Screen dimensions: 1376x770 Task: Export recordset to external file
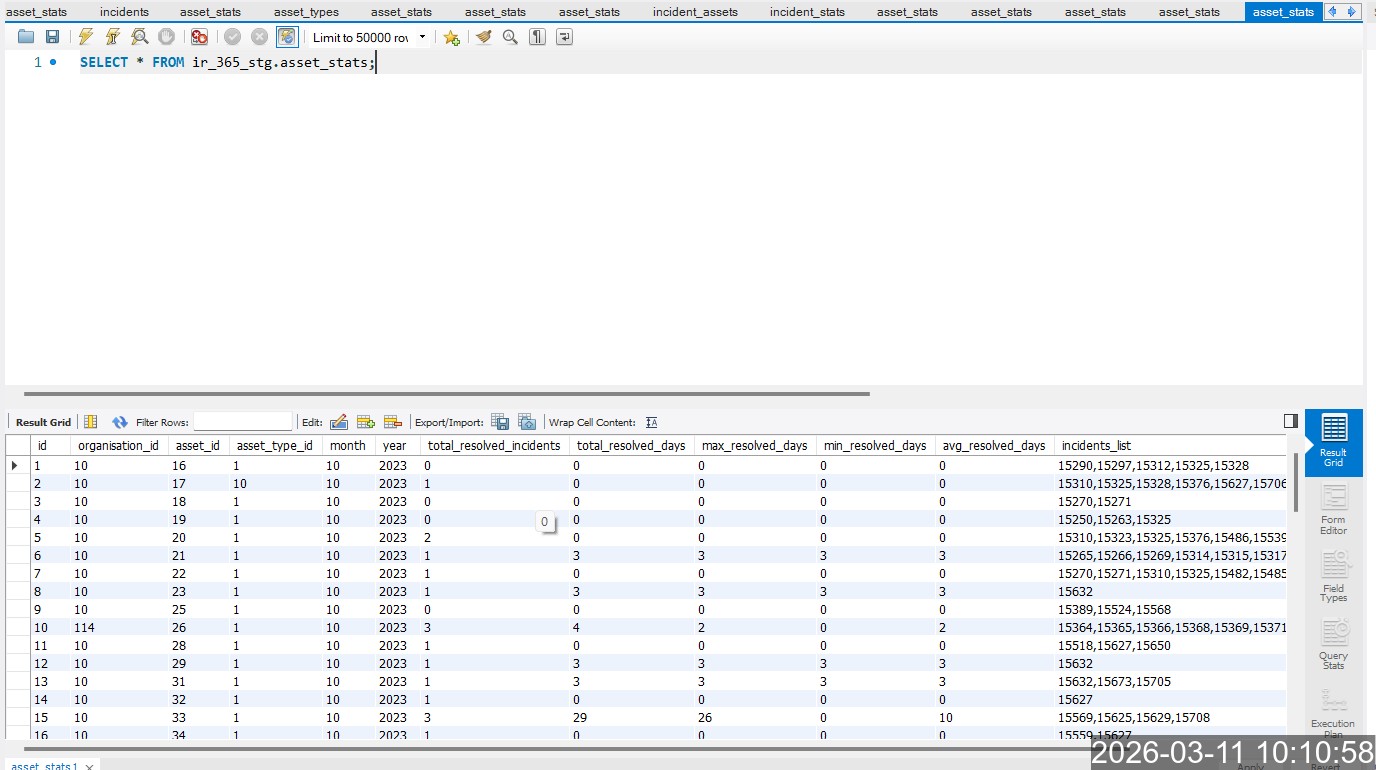pyautogui.click(x=500, y=422)
